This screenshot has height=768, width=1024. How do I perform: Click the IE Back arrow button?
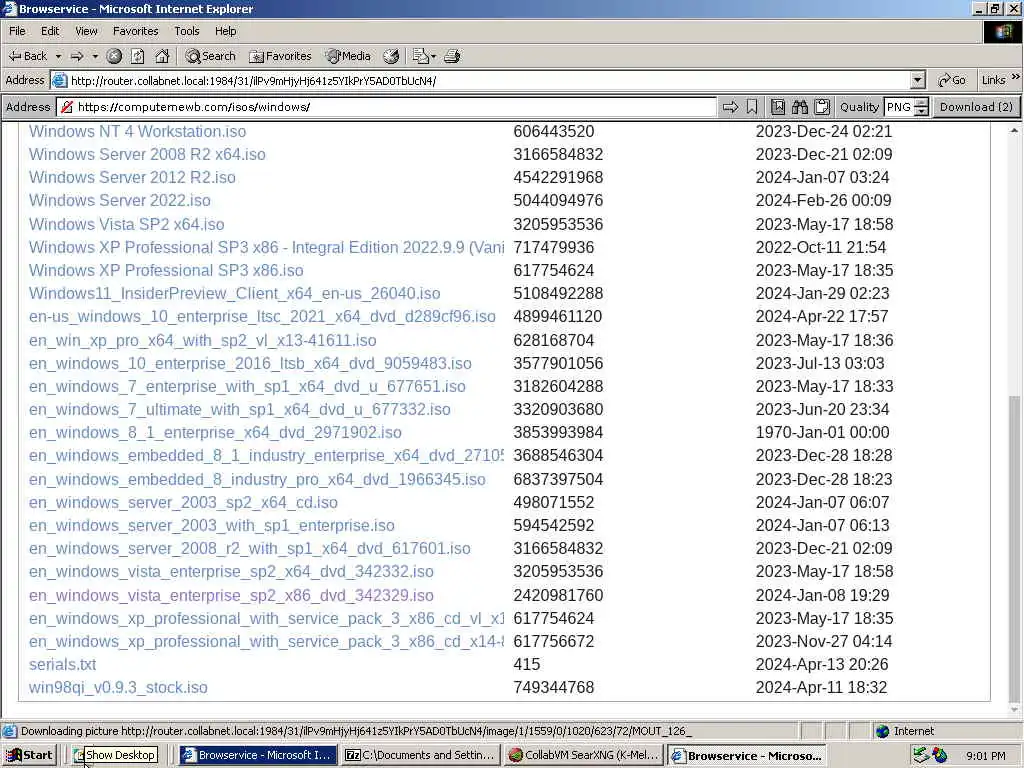[27, 56]
